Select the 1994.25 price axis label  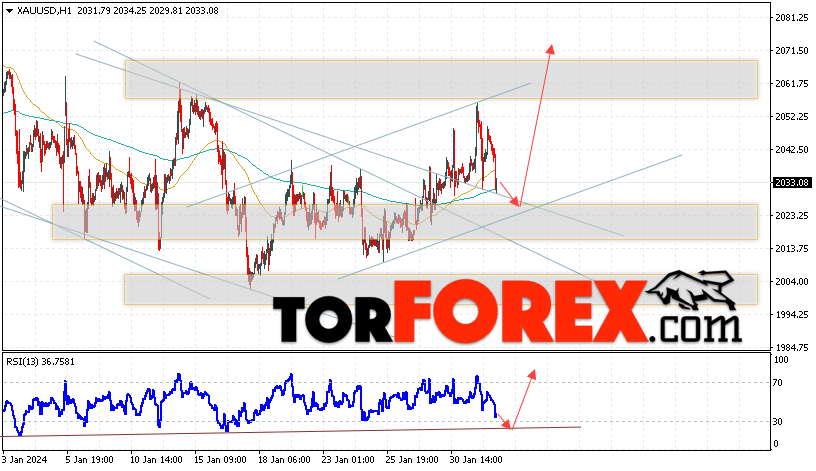[x=792, y=314]
